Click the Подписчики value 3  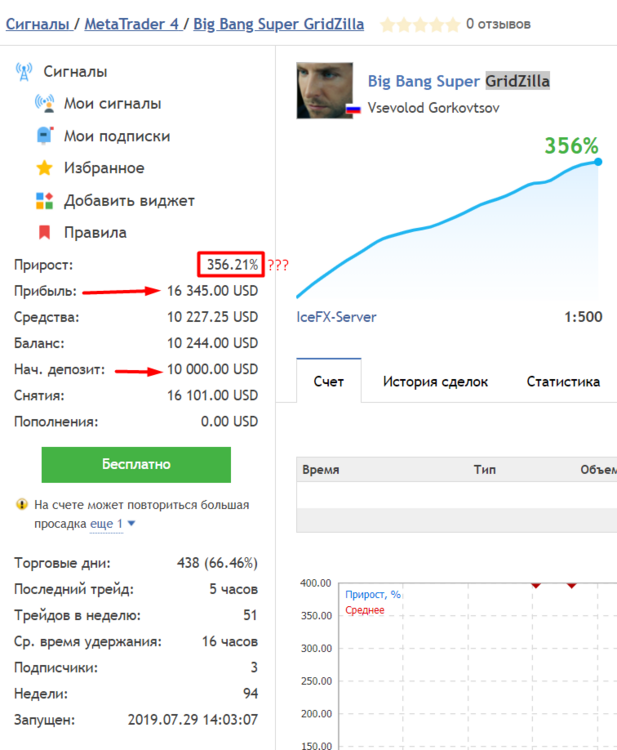(x=254, y=667)
